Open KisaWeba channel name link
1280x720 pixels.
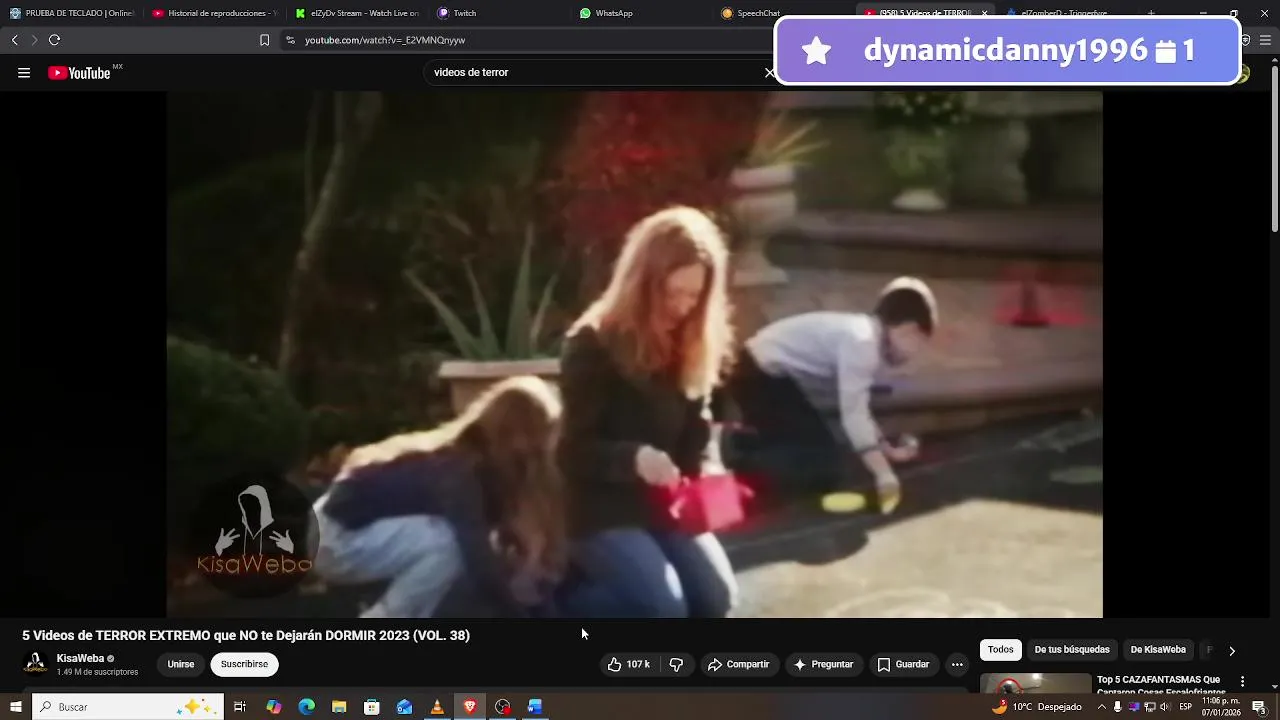point(80,659)
